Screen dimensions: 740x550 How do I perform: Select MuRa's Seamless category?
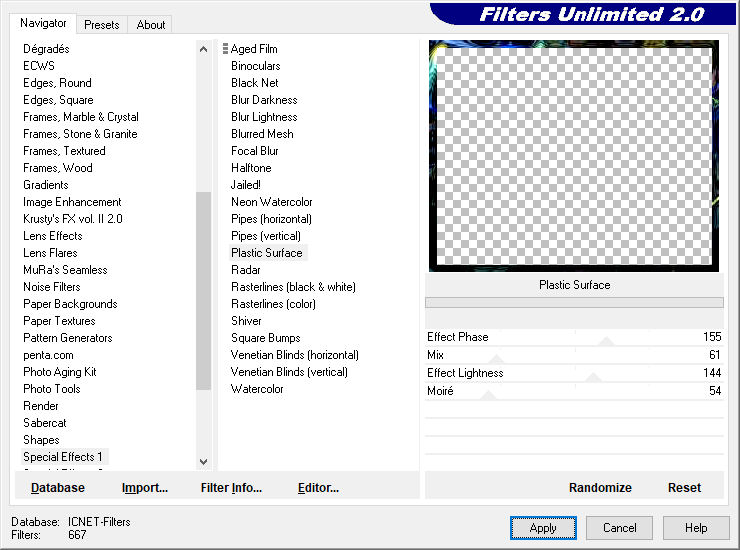tap(65, 270)
